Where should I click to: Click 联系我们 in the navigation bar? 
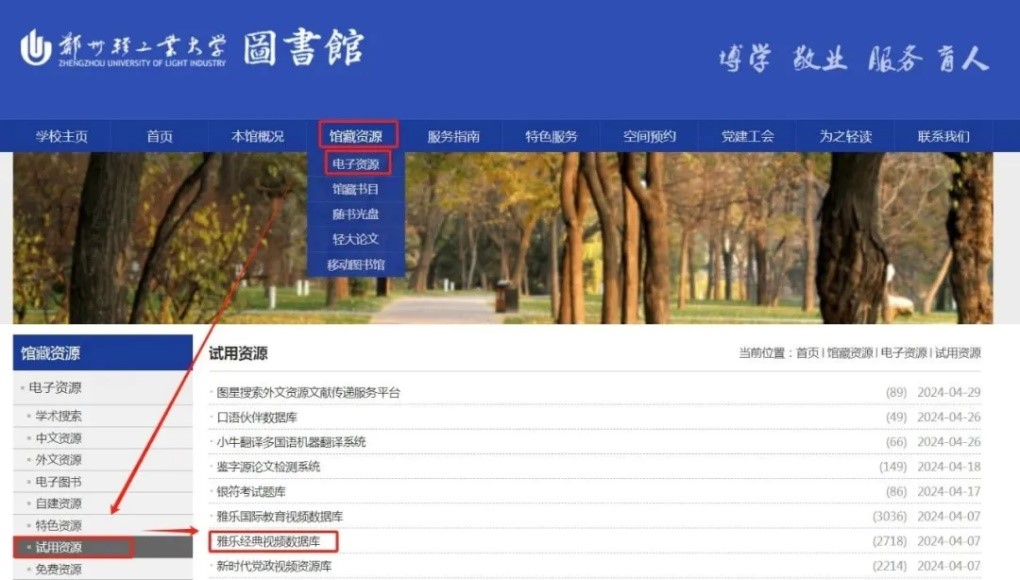(x=943, y=136)
